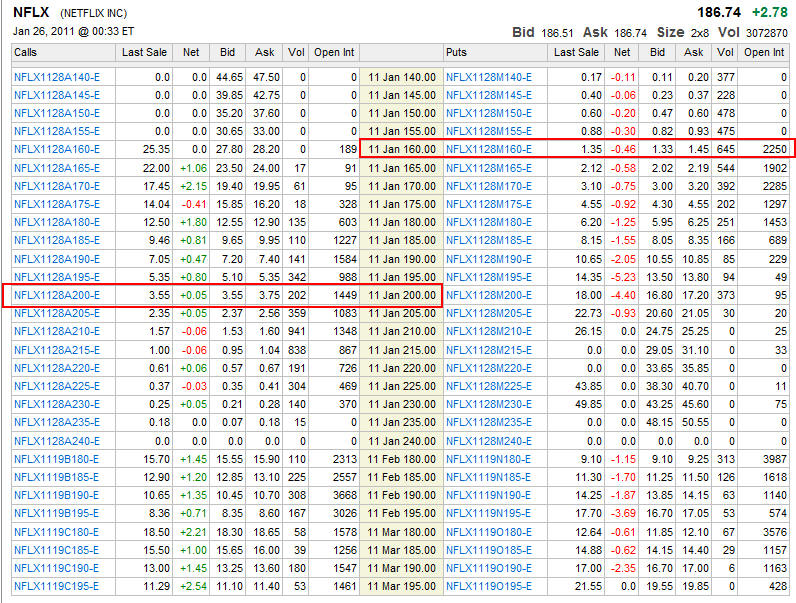This screenshot has width=796, height=603.
Task: Click the NFLX1128A185-E call option
Action: [x=57, y=240]
